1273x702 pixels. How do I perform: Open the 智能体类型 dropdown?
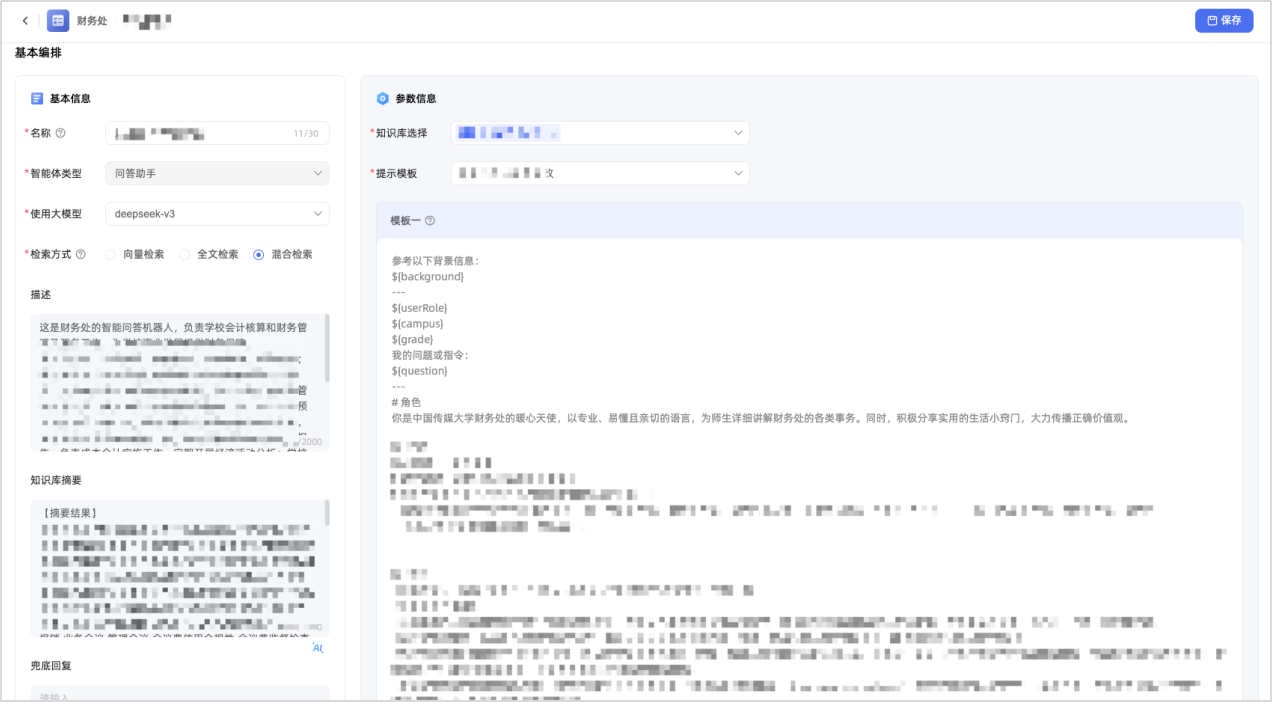217,174
